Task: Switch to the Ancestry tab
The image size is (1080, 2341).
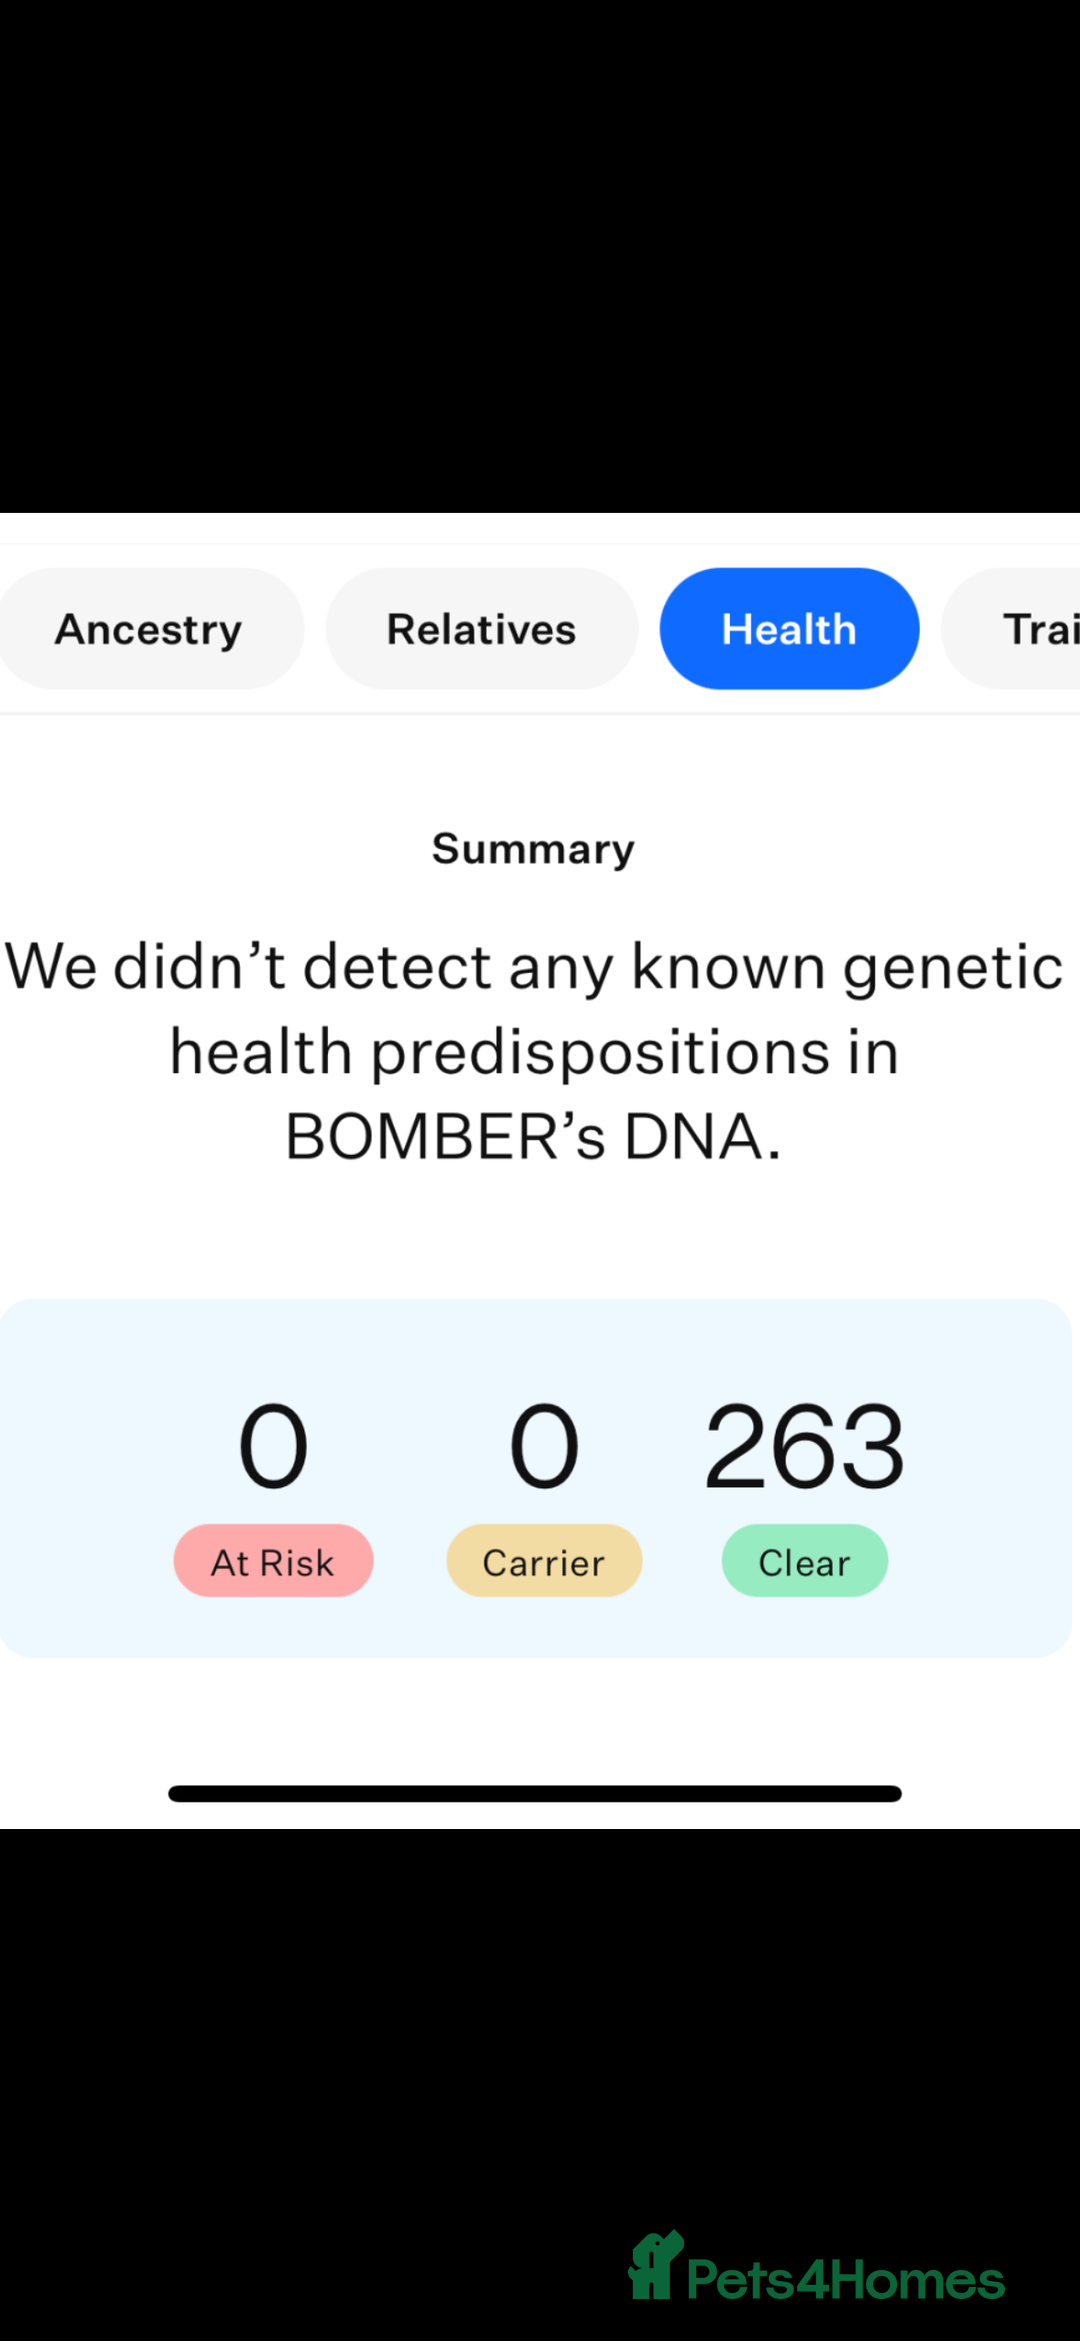Action: 150,629
